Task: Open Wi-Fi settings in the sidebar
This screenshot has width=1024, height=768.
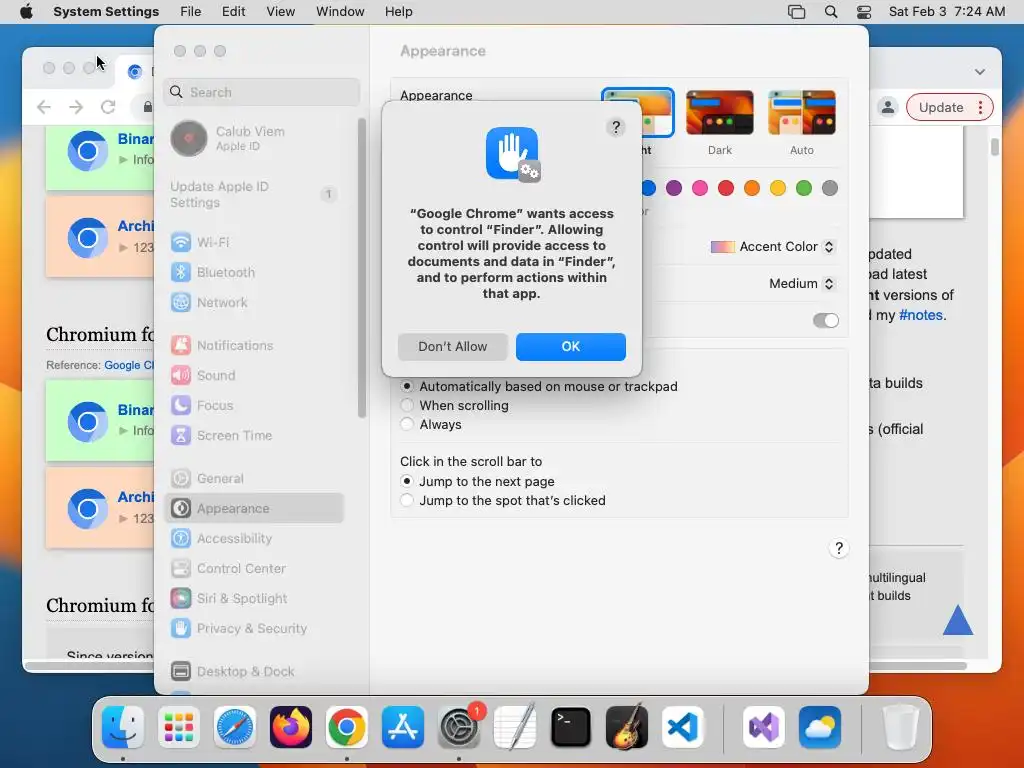Action: [x=255, y=242]
